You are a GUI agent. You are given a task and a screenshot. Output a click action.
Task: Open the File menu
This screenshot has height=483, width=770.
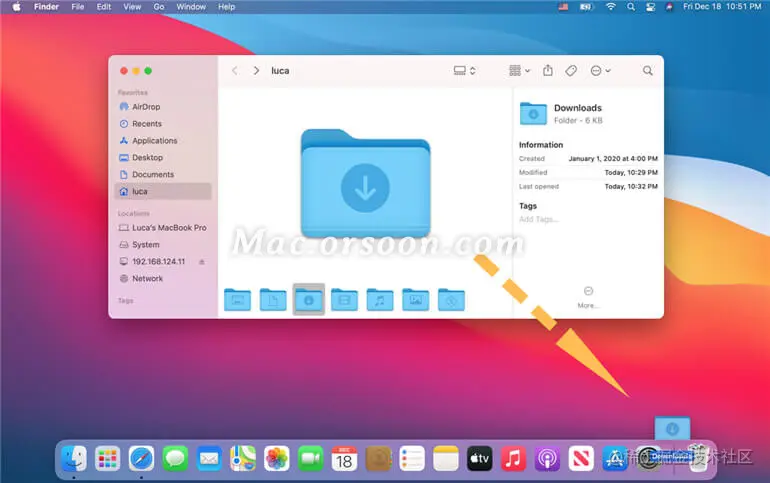[78, 7]
